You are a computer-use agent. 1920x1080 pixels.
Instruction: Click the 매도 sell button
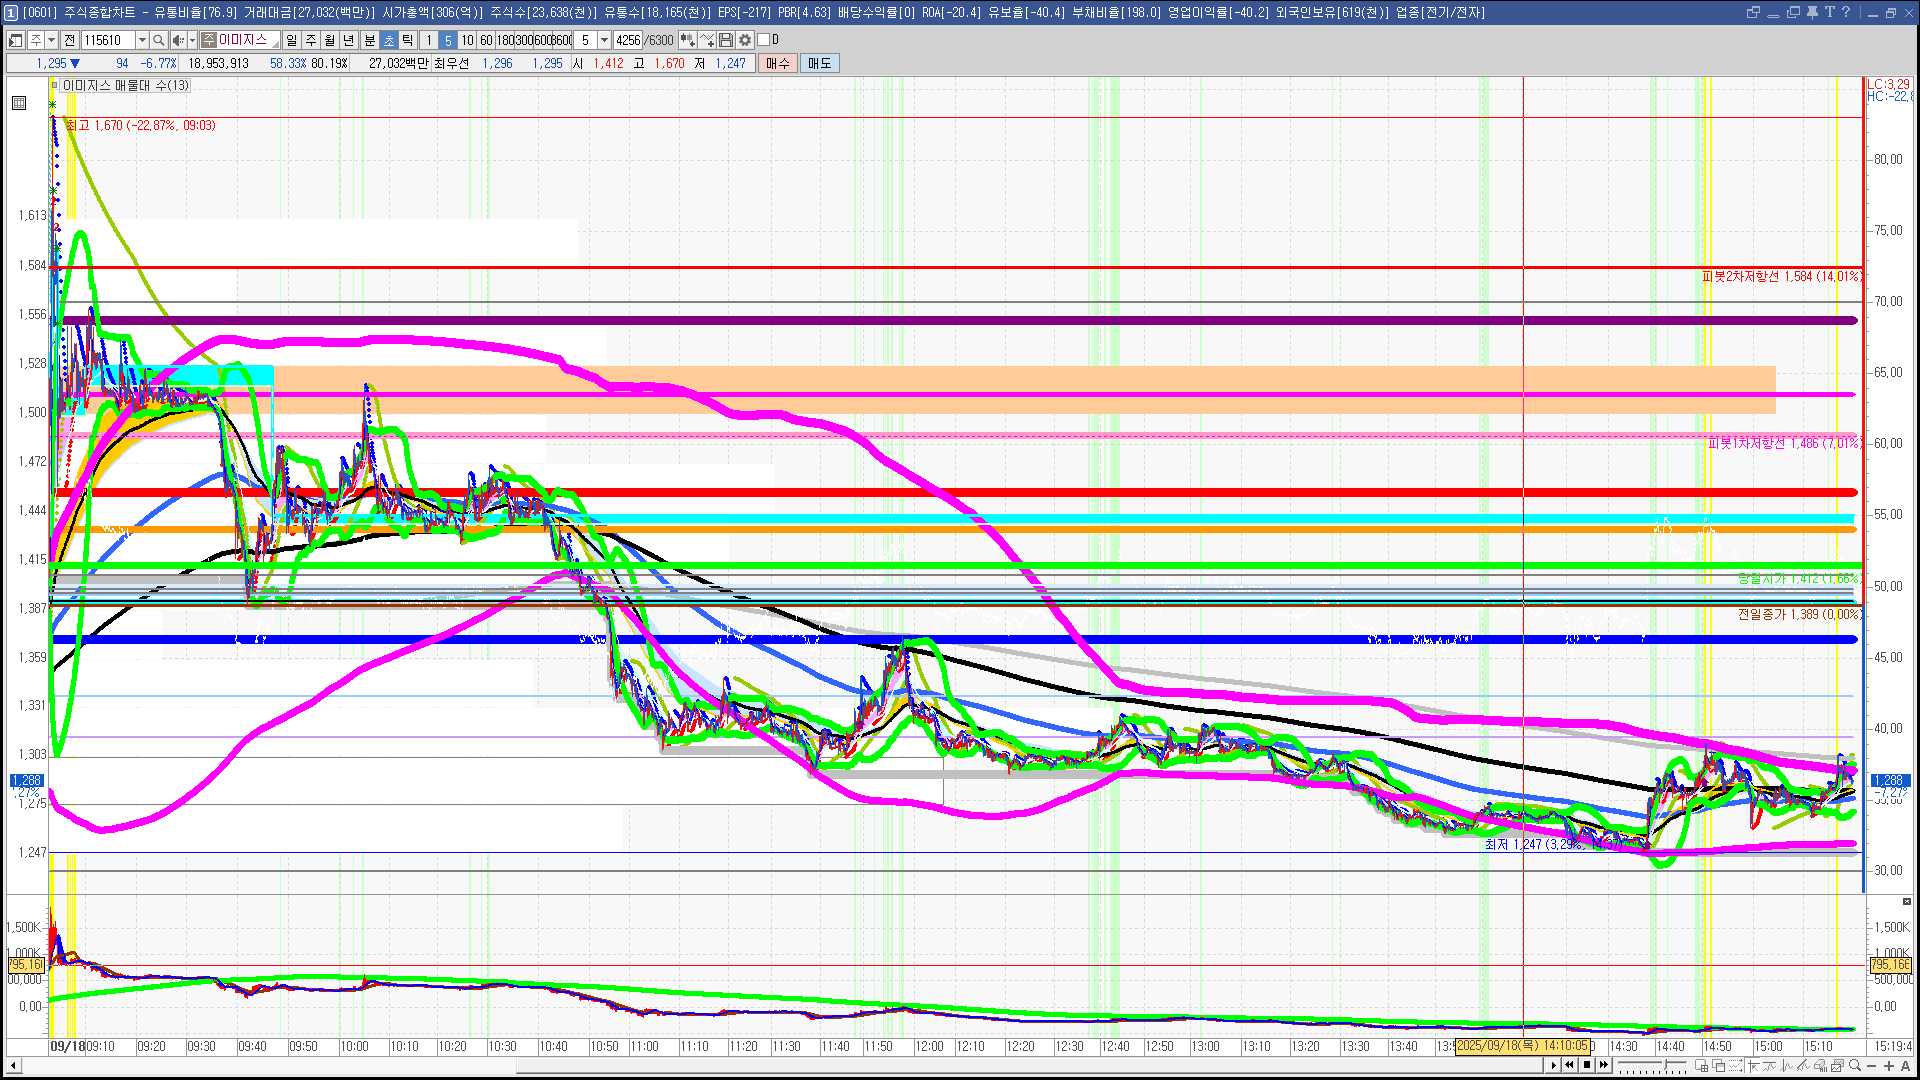[x=820, y=63]
